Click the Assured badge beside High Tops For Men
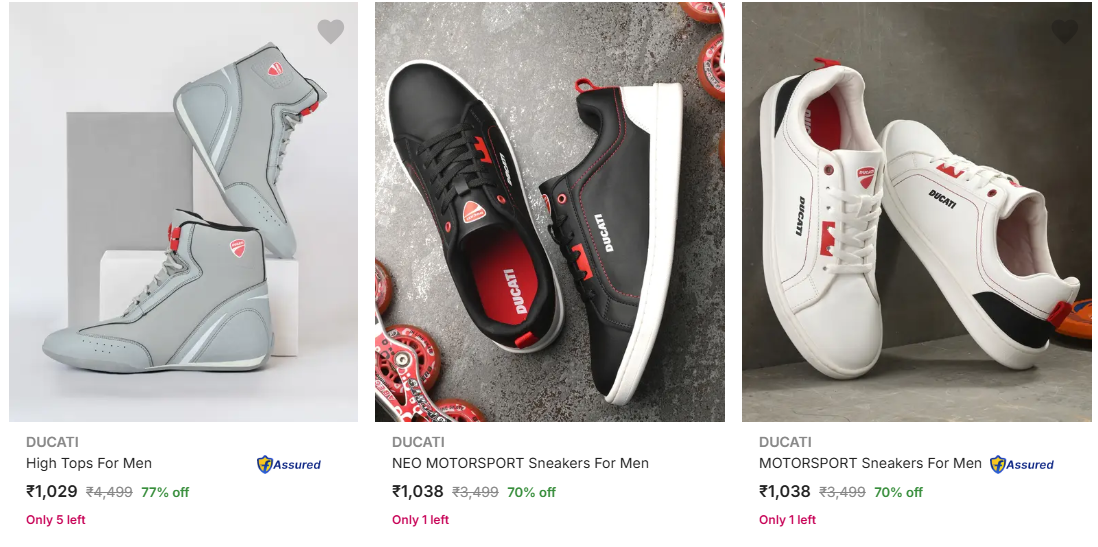 click(289, 464)
